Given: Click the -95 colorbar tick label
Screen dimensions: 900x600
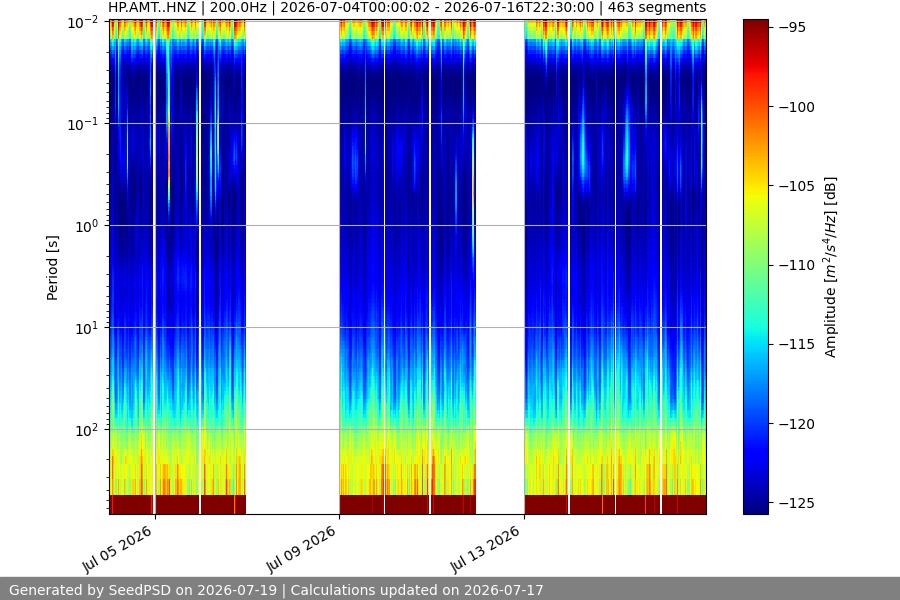Looking at the screenshot, I should point(792,28).
